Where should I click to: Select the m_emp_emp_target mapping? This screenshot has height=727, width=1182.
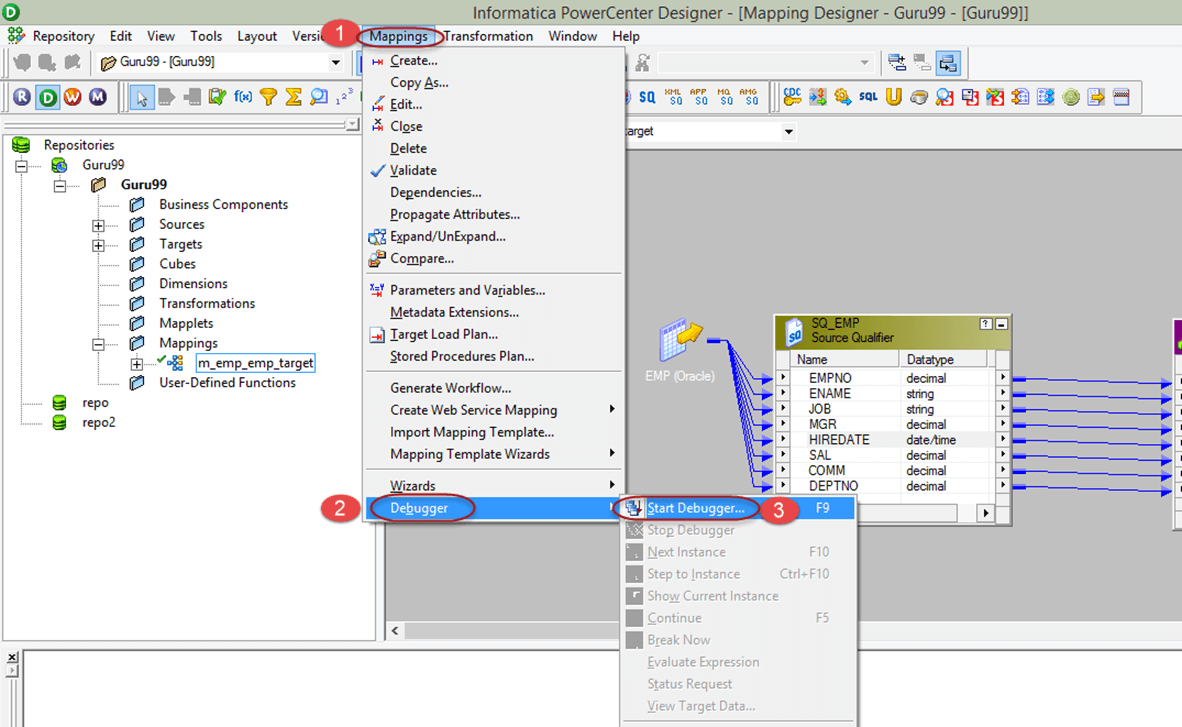coord(255,363)
